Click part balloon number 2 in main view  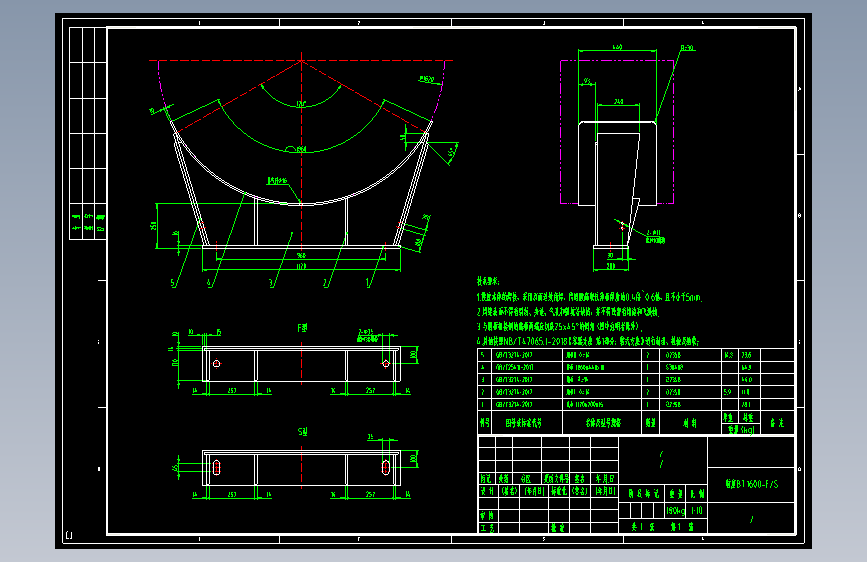[326, 283]
